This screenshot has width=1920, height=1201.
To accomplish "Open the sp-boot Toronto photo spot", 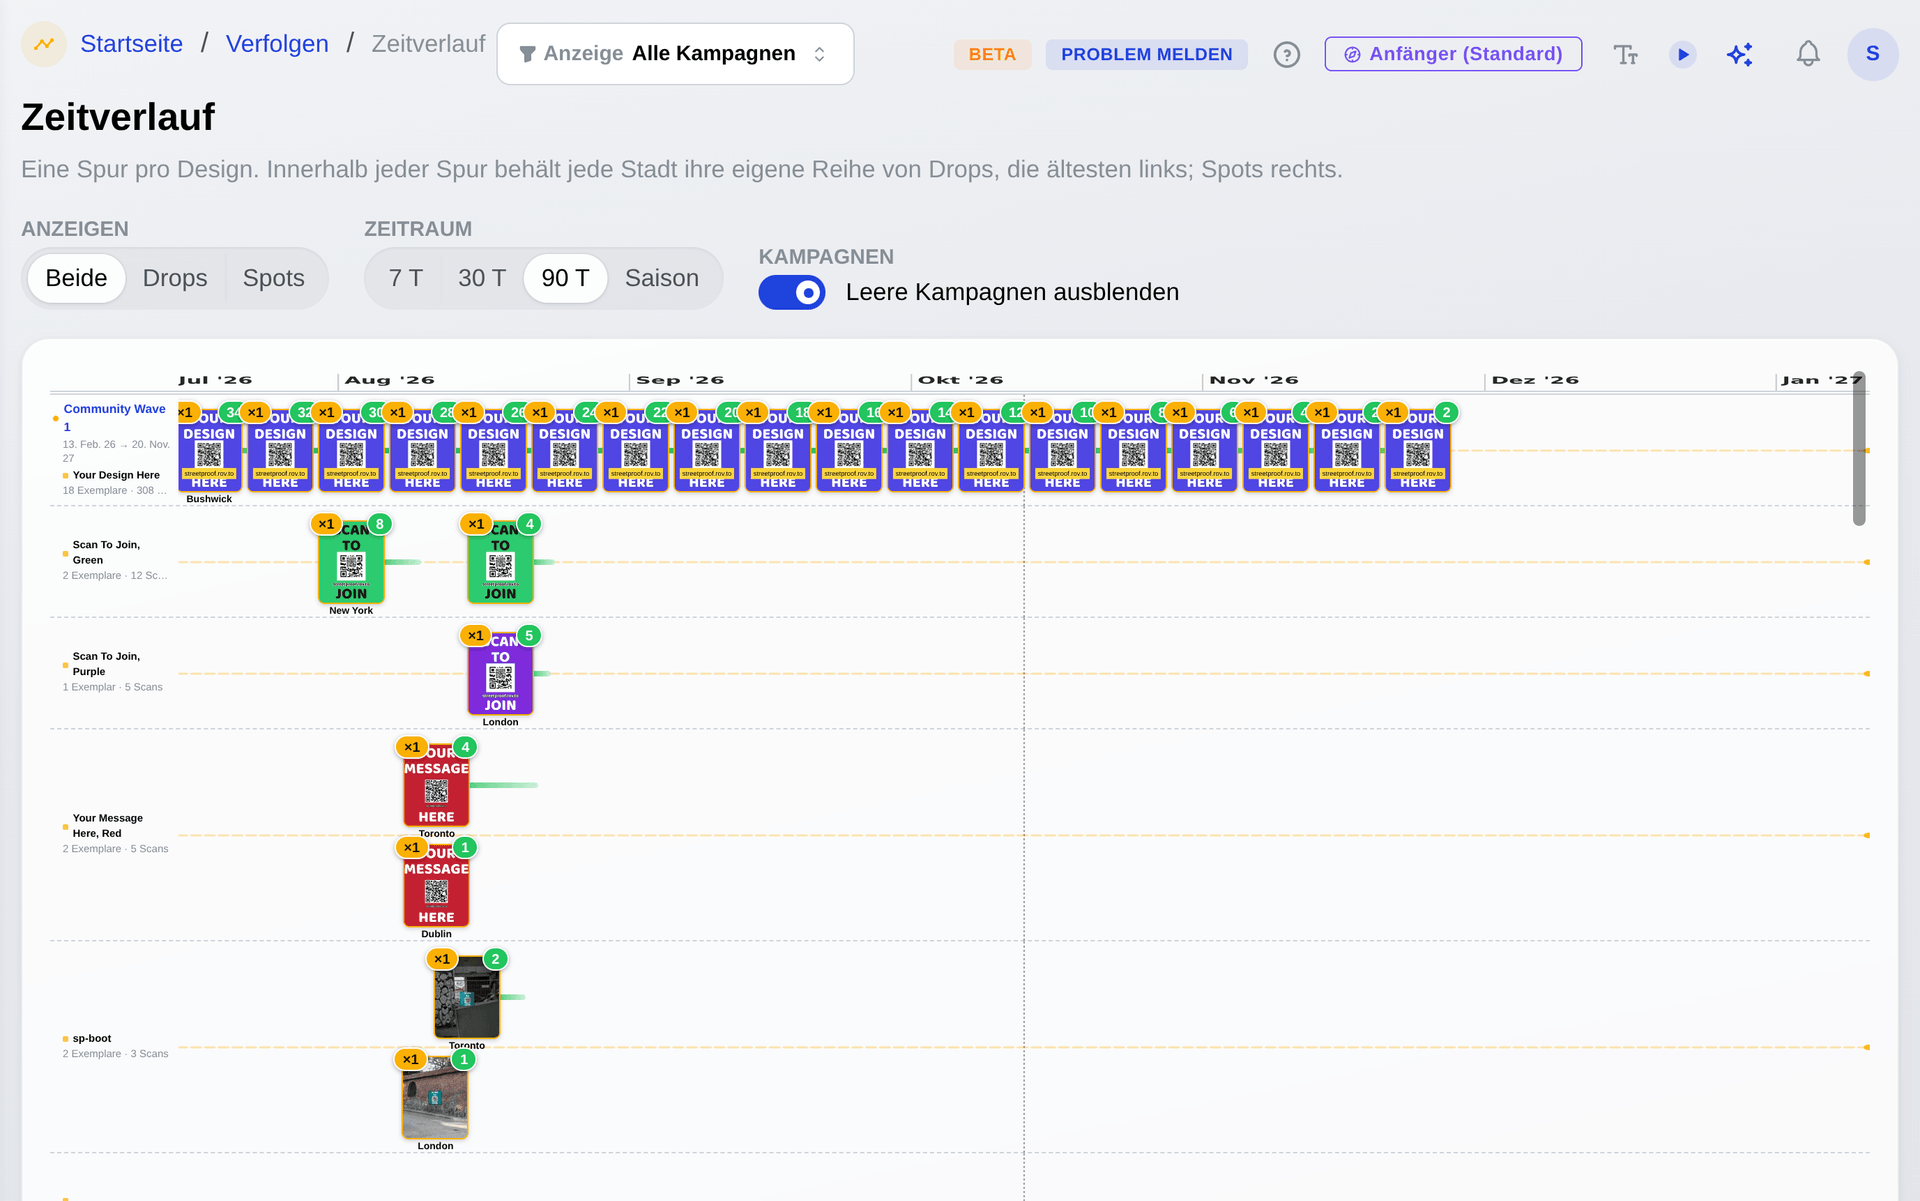I will click(466, 996).
